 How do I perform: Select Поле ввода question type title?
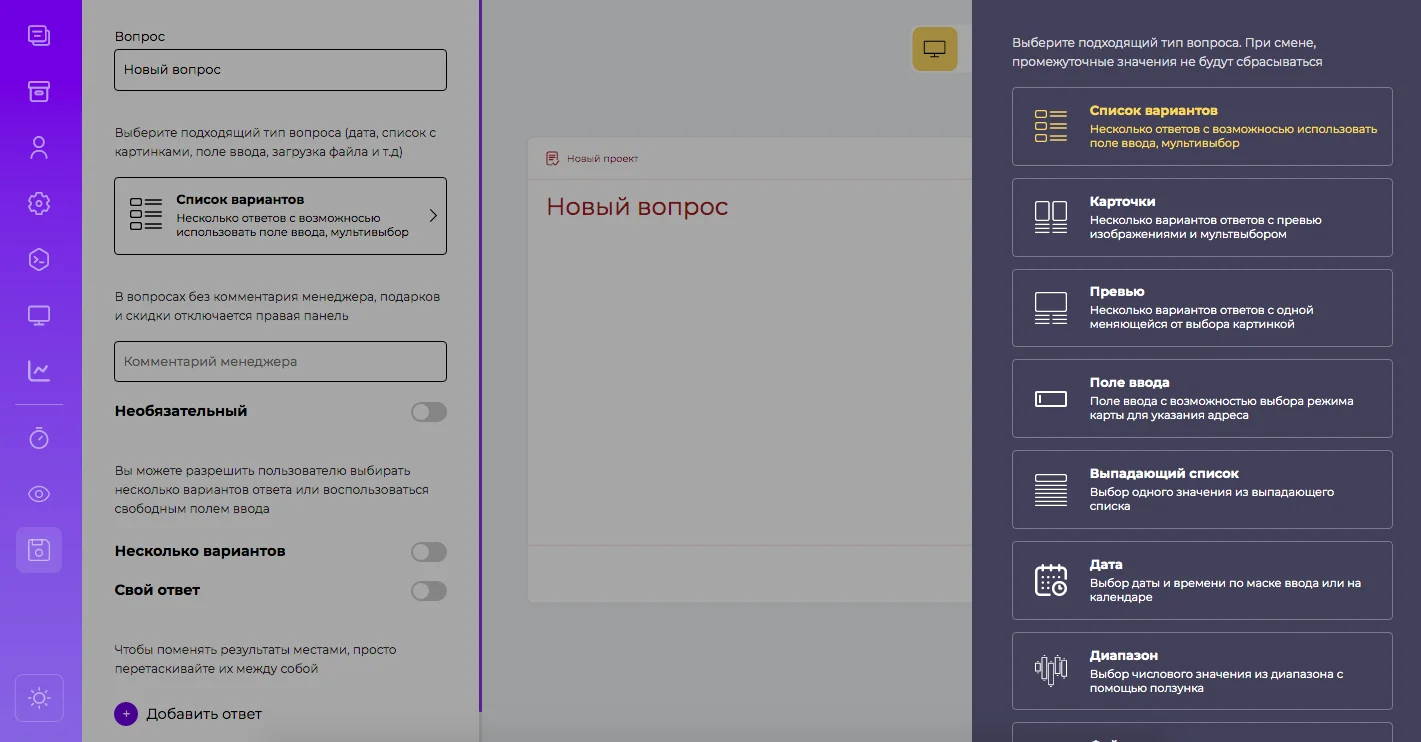(1129, 383)
